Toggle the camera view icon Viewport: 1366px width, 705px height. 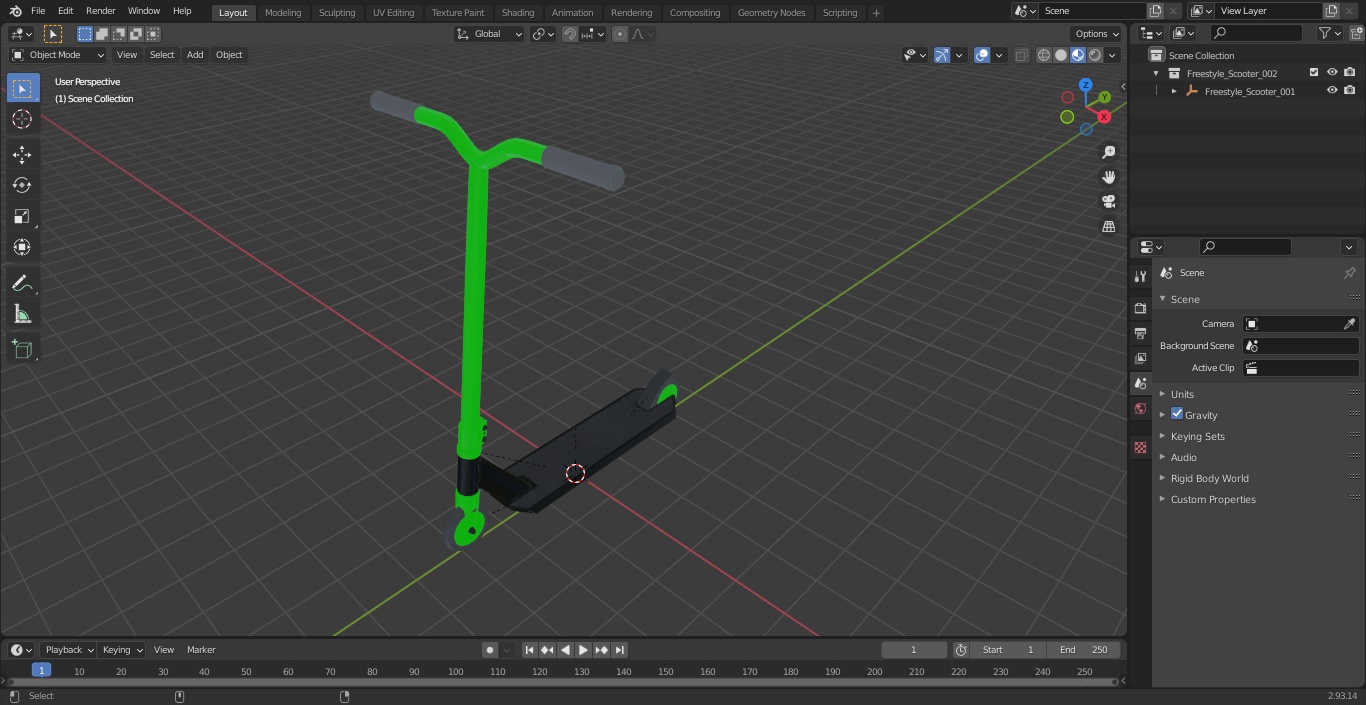pos(1108,201)
